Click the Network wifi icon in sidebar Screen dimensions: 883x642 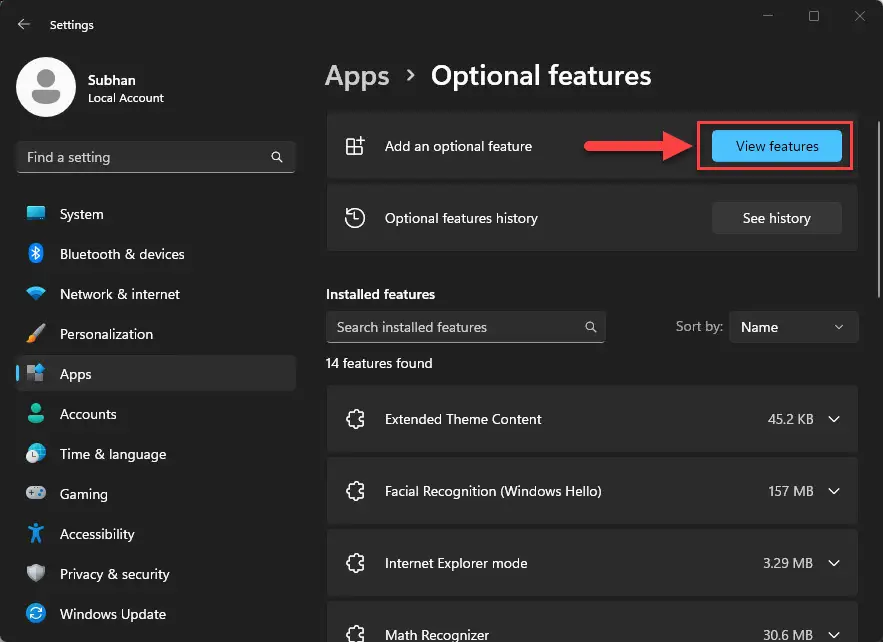(x=36, y=293)
